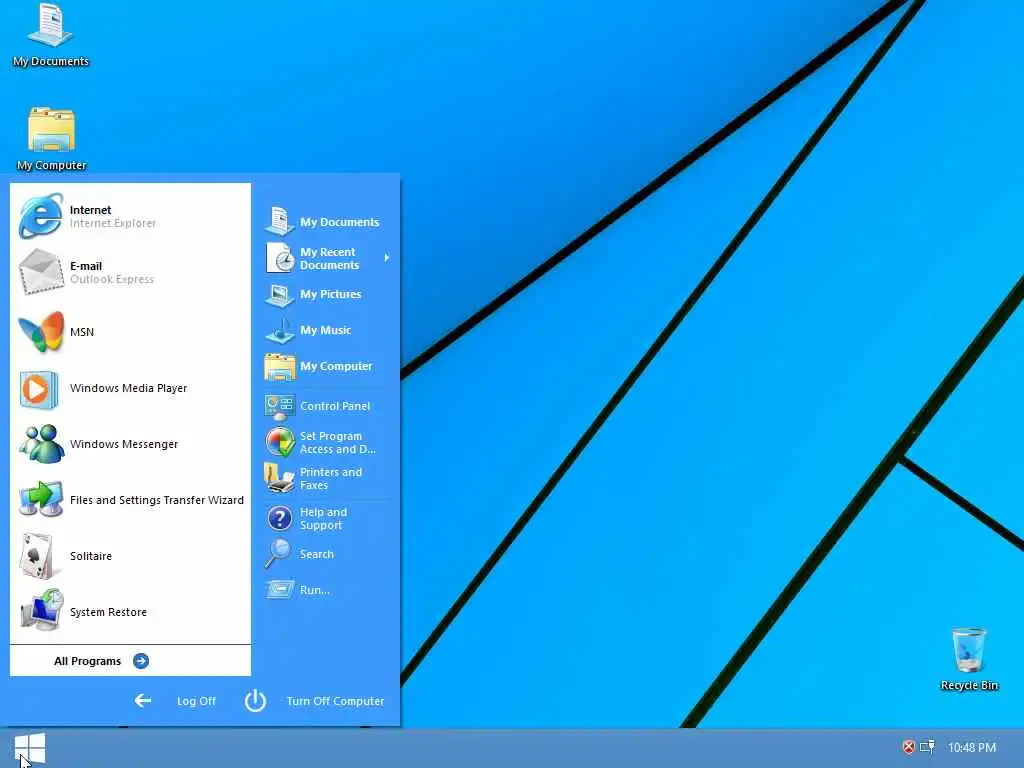Click the Search label in Start menu
This screenshot has width=1024, height=768.
click(x=317, y=554)
